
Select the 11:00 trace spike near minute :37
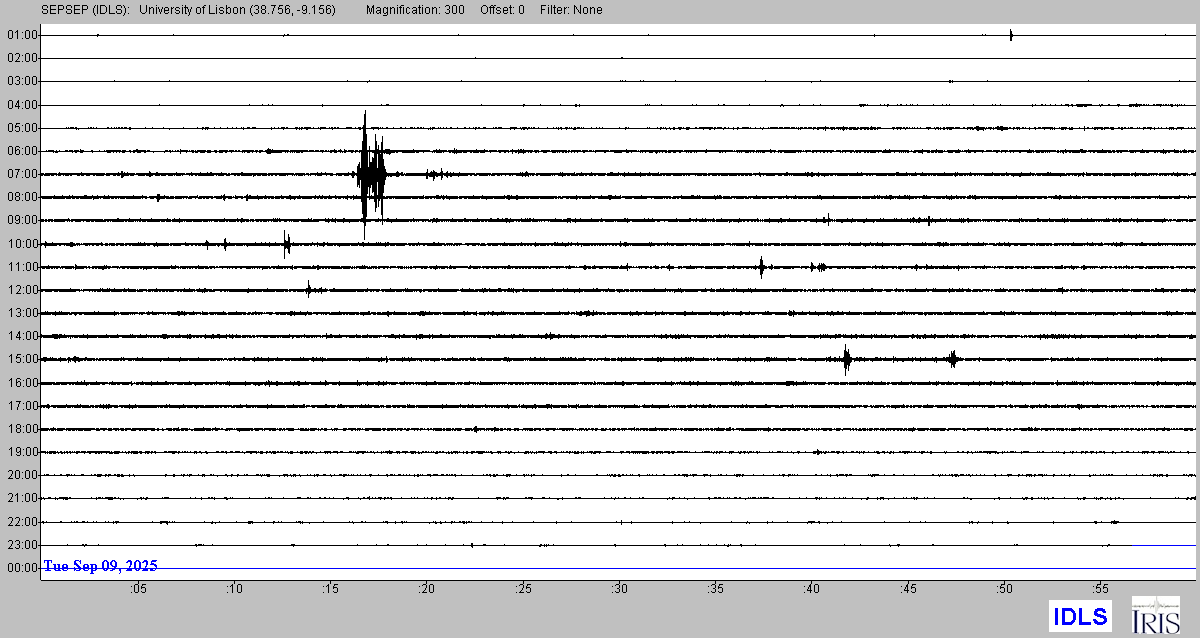(762, 266)
